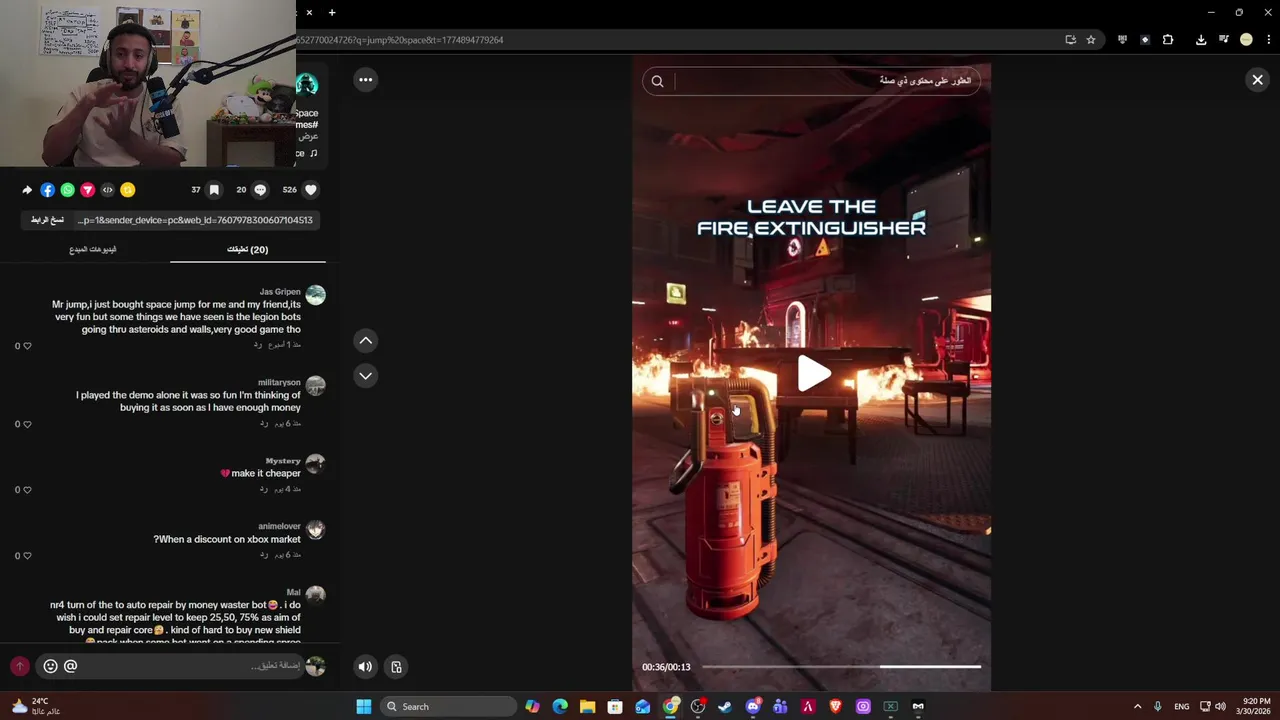The width and height of the screenshot is (1280, 720).
Task: Open more share options arrow
Action: (x=27, y=190)
